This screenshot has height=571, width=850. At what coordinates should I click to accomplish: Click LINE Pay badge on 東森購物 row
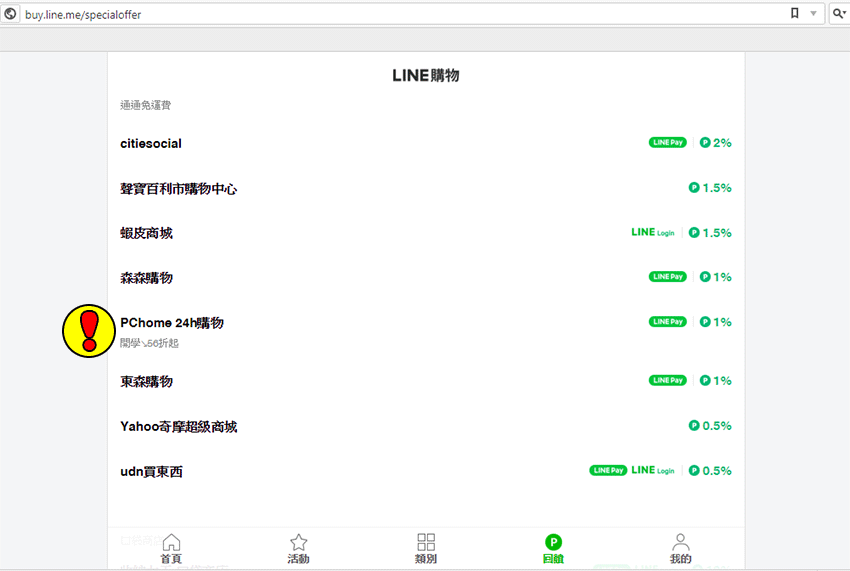[667, 380]
